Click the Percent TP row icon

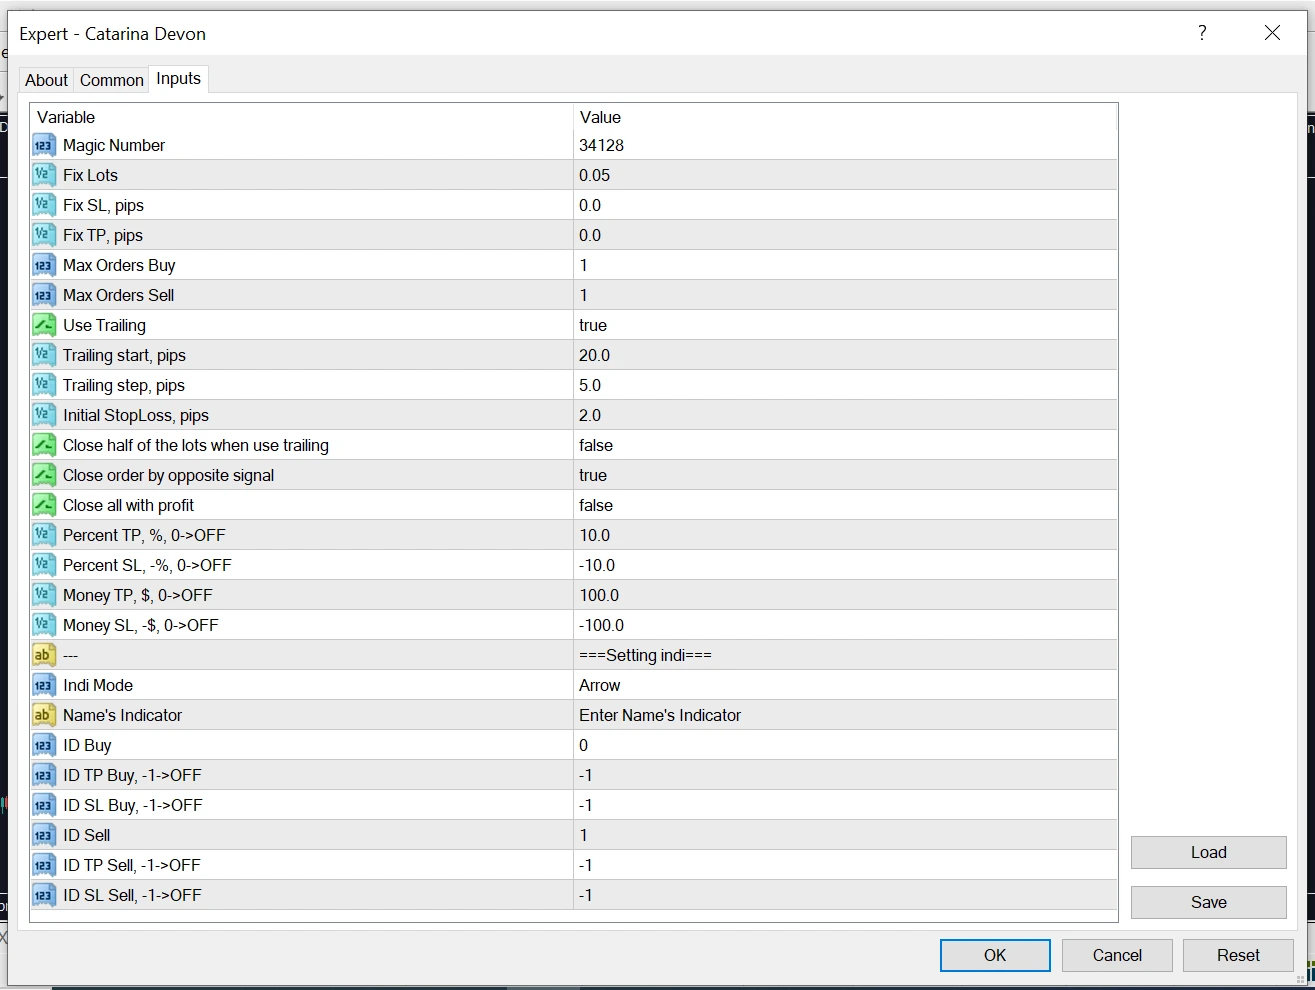(x=43, y=535)
